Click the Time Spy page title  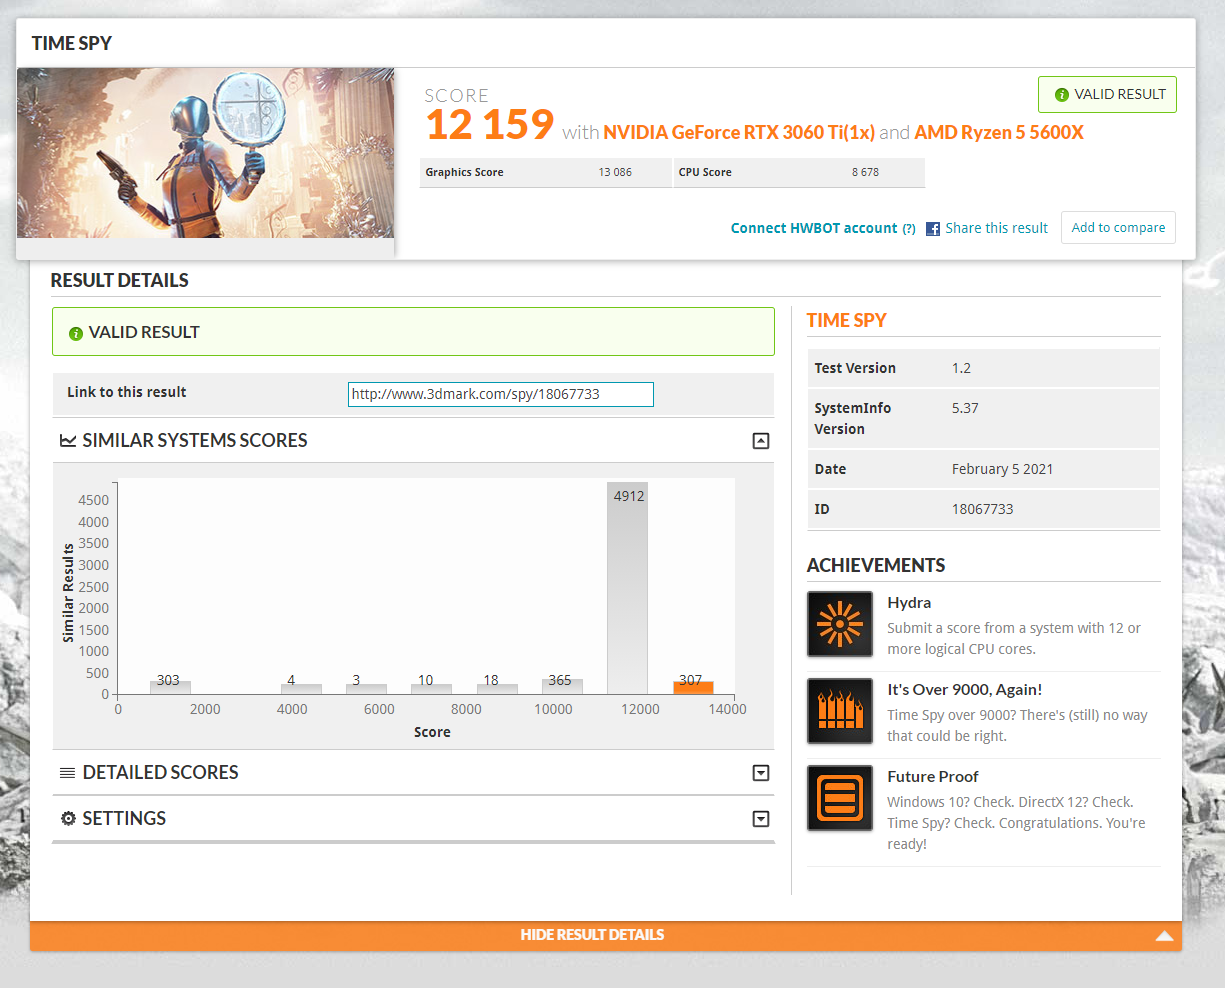click(x=72, y=43)
